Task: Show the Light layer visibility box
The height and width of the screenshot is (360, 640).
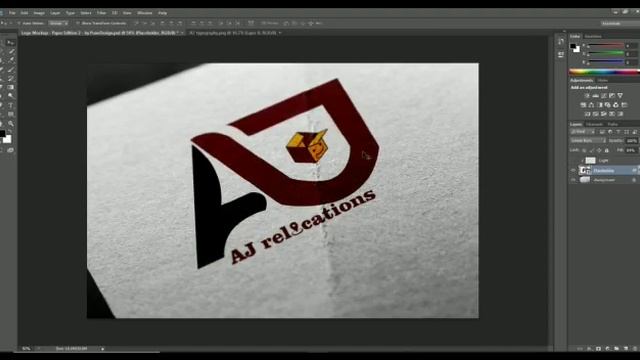Action: point(573,160)
